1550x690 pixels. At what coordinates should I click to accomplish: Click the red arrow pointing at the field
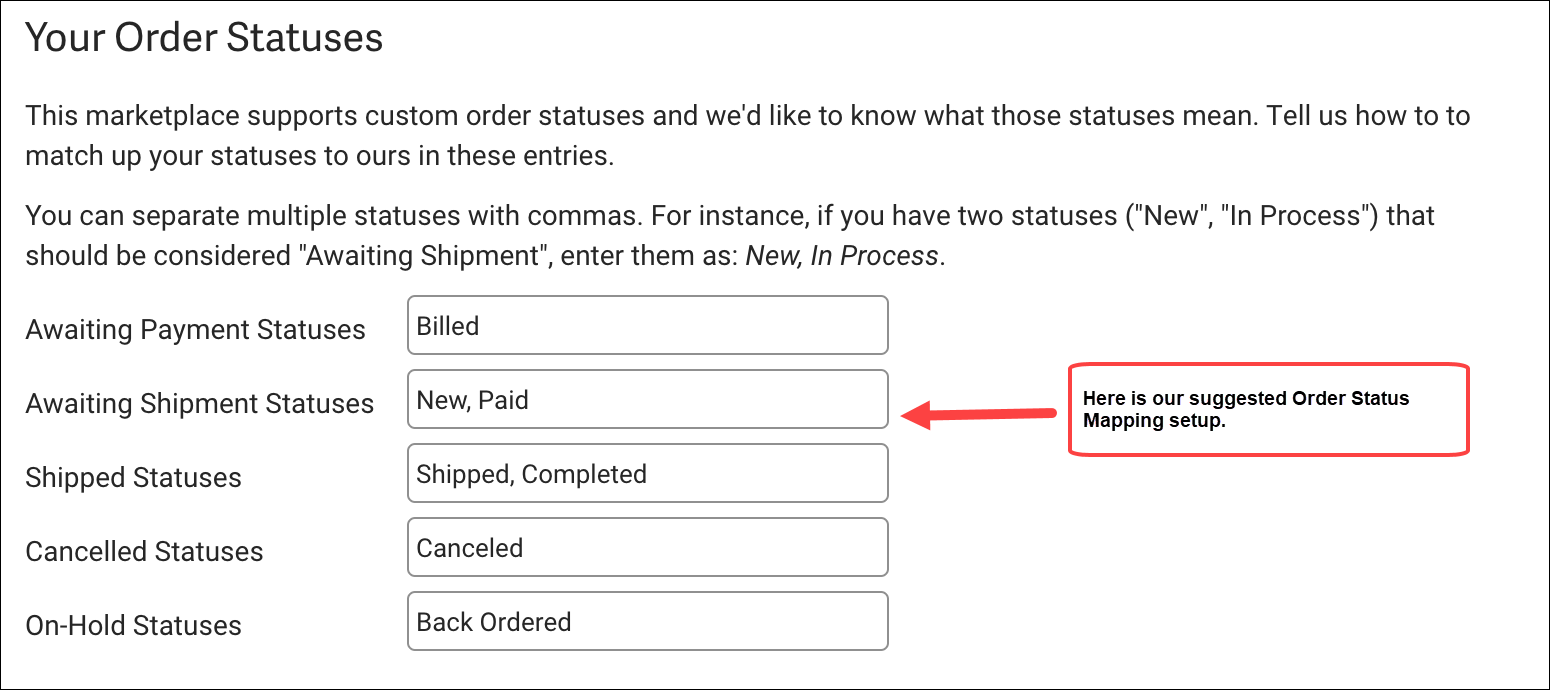pos(979,413)
